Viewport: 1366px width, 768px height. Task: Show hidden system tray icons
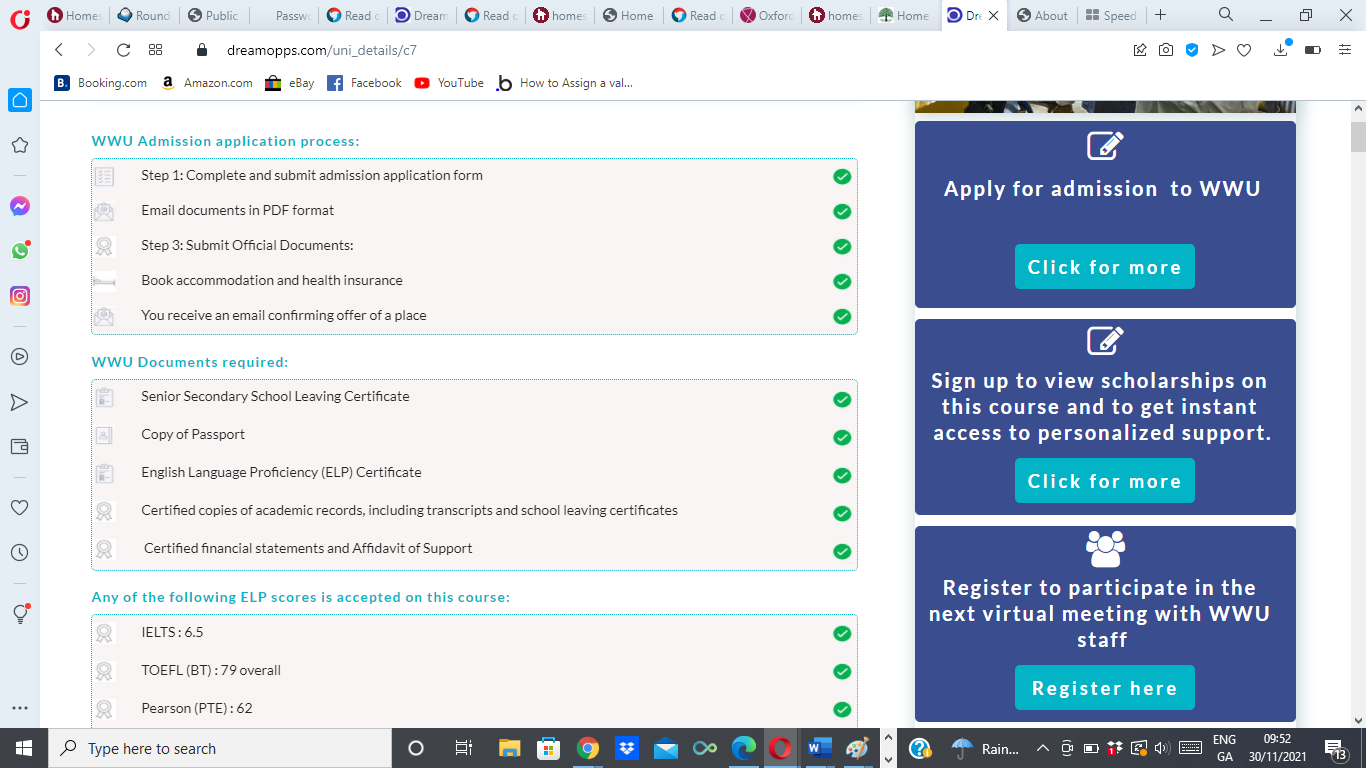tap(1042, 748)
